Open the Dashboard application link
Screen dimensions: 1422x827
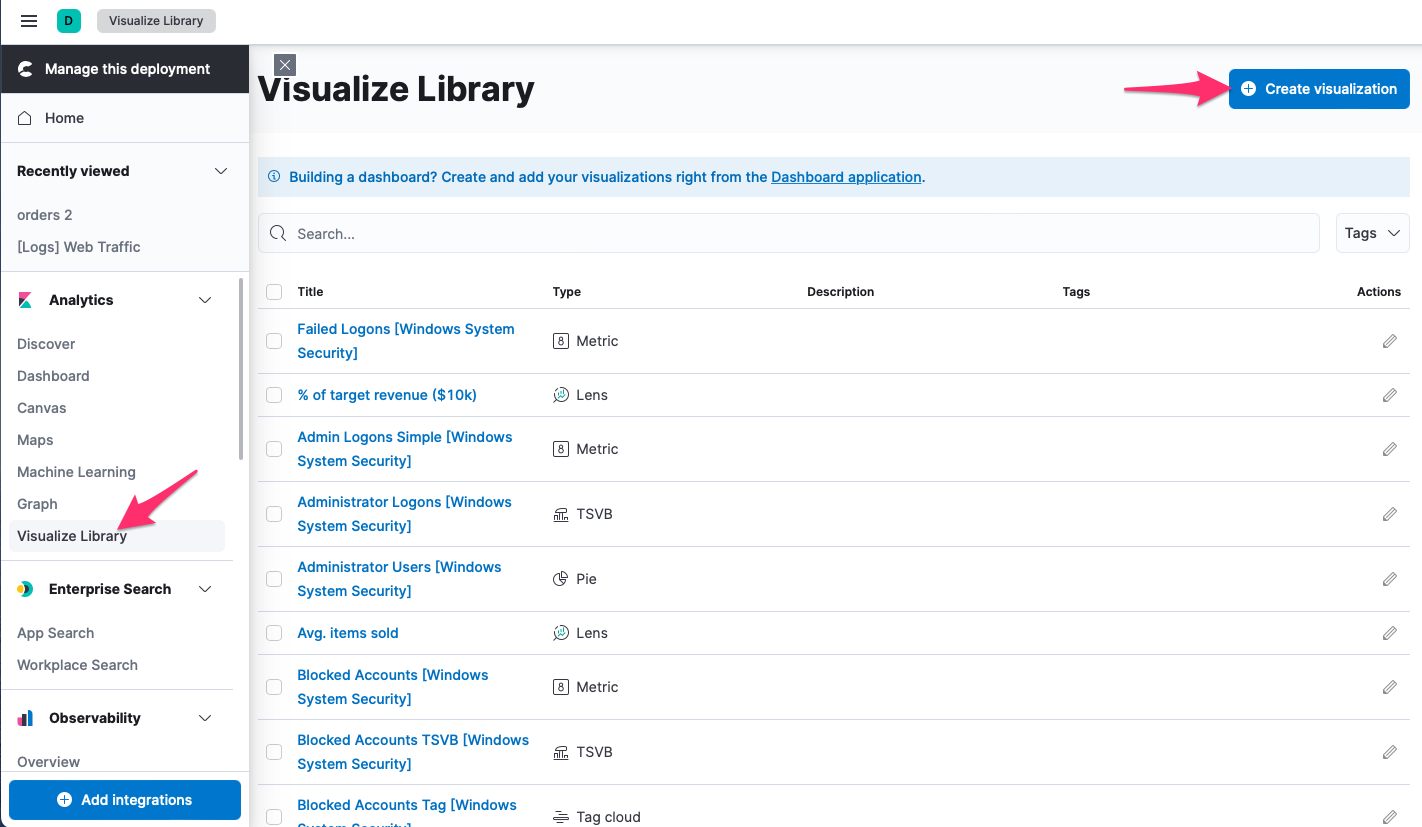(x=846, y=176)
